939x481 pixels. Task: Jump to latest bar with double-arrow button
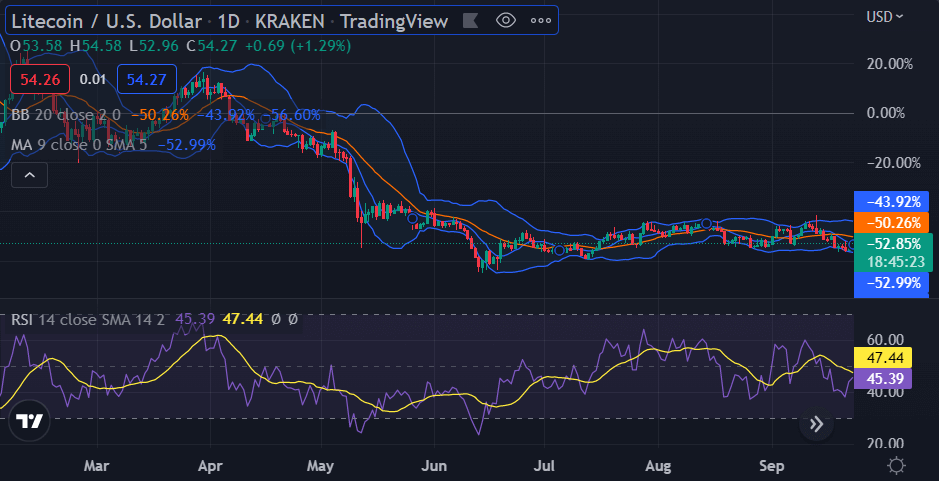point(816,425)
